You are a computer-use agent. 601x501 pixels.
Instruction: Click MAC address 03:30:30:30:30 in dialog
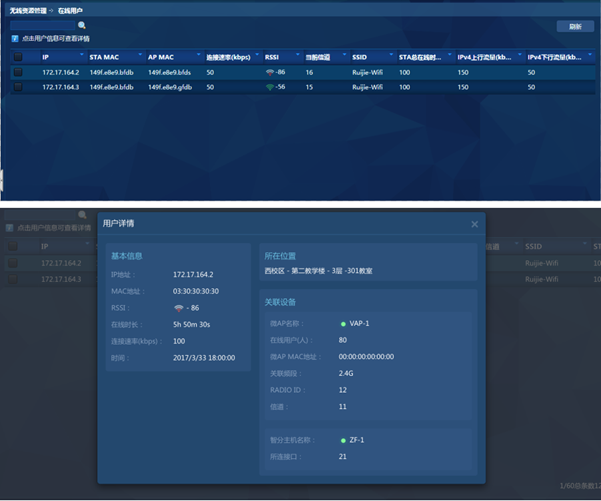[196, 292]
